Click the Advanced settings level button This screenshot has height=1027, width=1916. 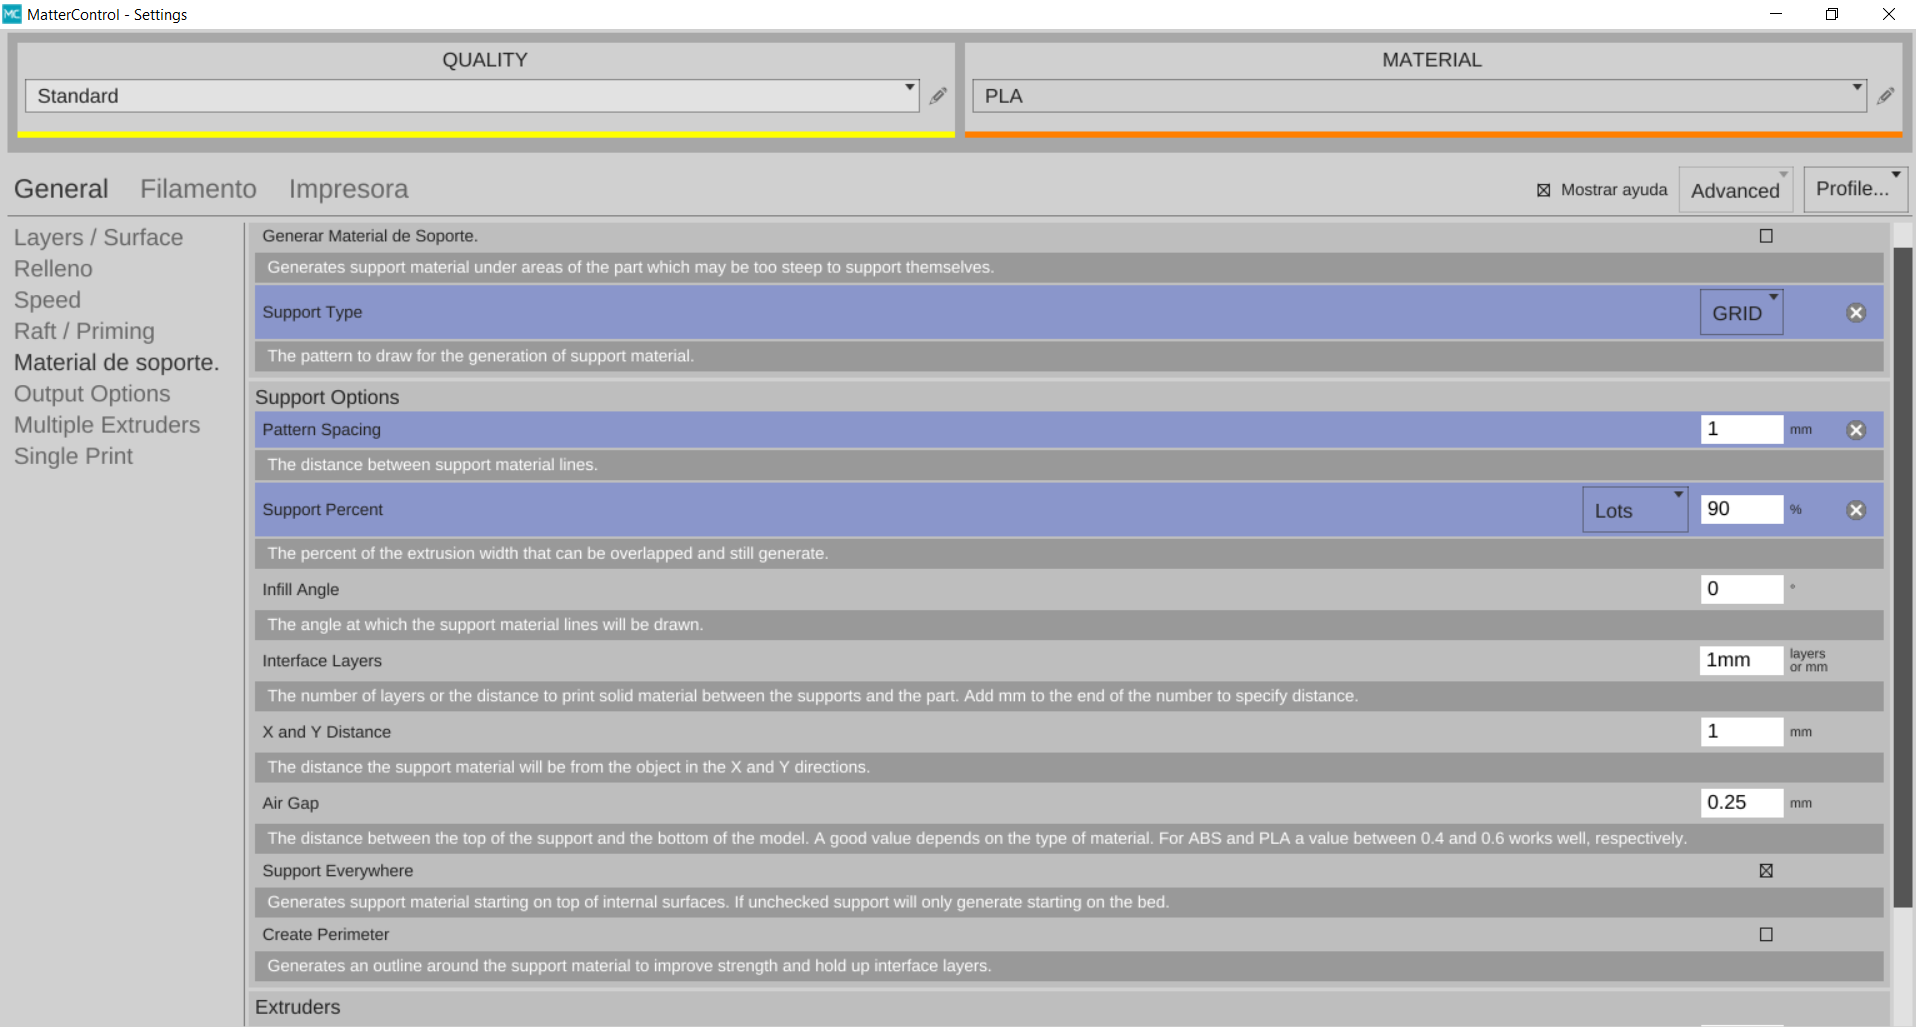pyautogui.click(x=1735, y=190)
